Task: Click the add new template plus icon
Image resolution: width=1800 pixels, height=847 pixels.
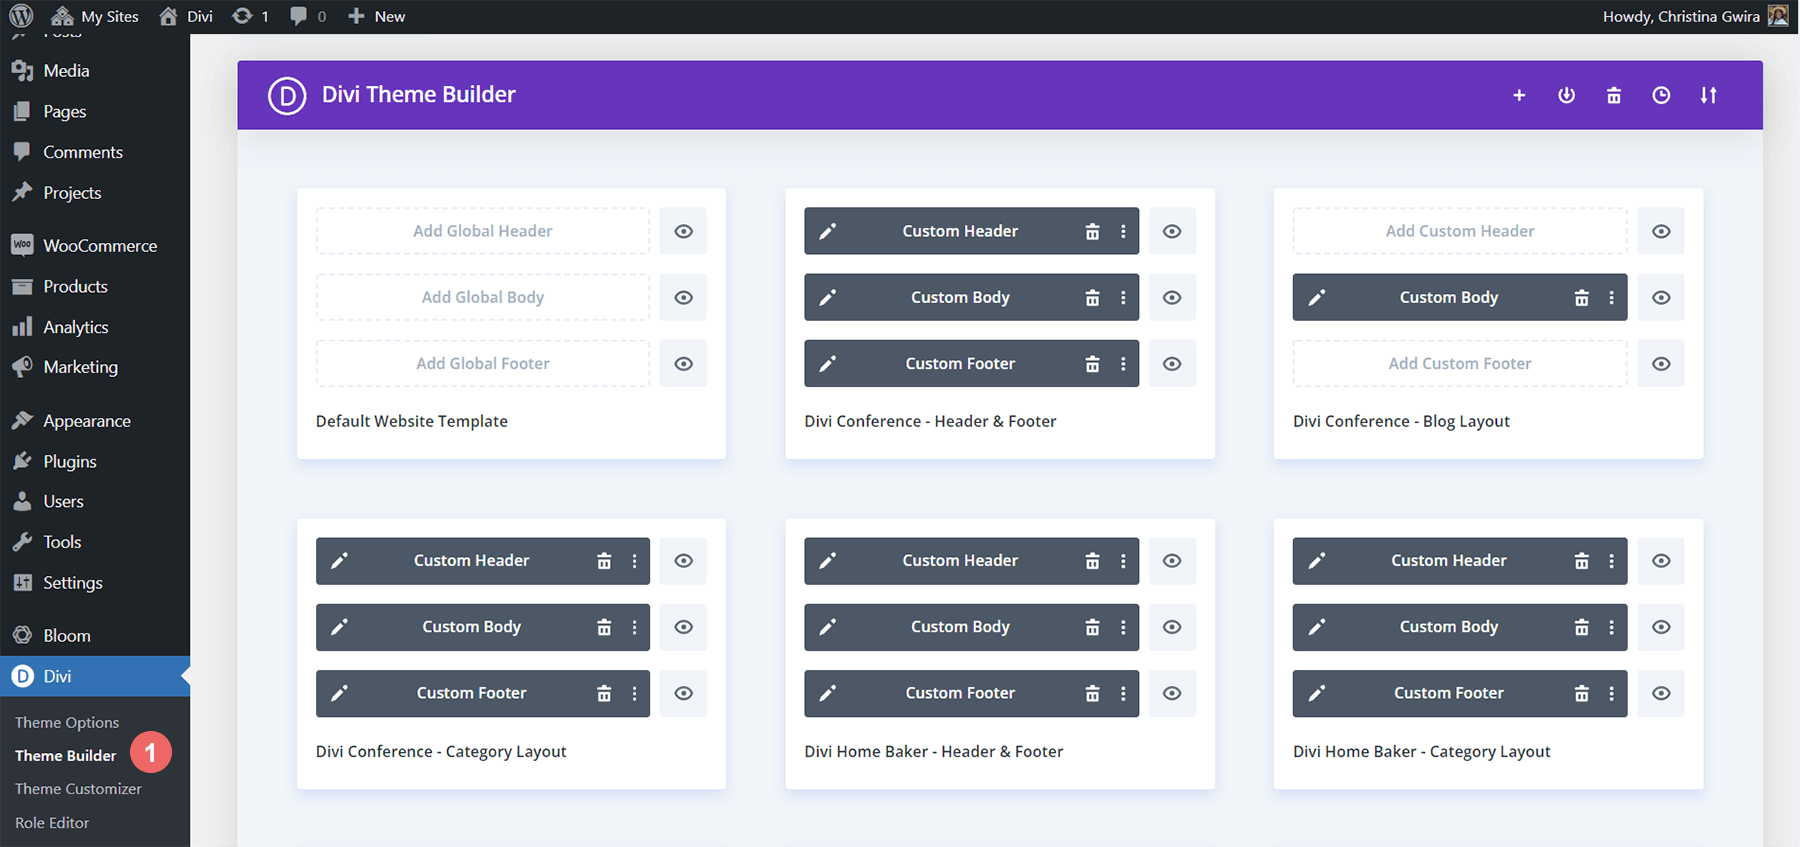Action: click(x=1519, y=95)
